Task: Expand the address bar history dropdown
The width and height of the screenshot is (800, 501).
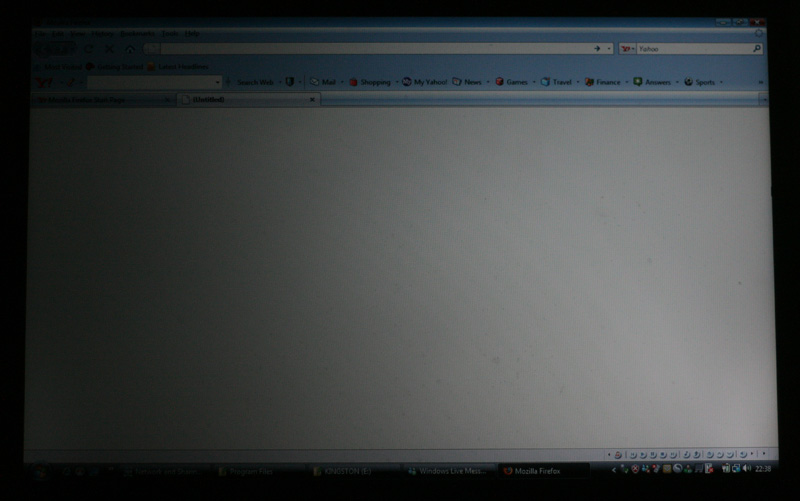Action: [x=609, y=49]
